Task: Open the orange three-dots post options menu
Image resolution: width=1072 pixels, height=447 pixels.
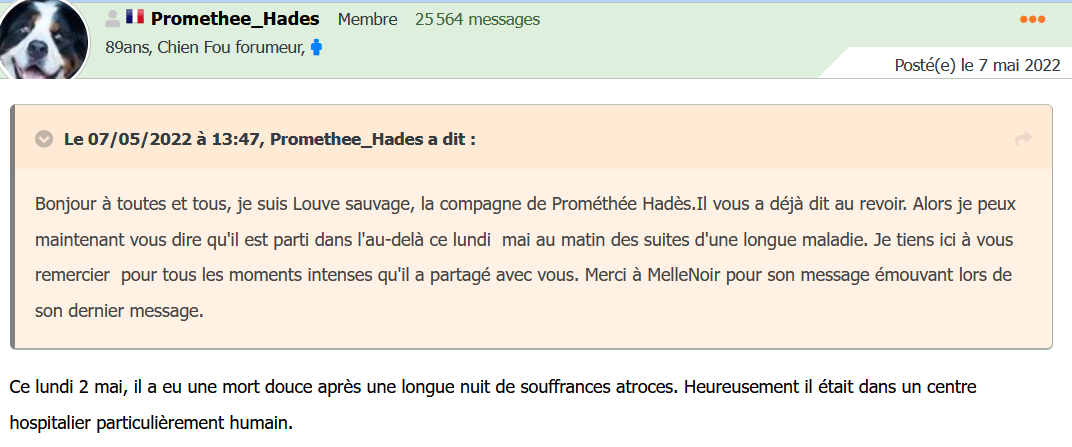Action: tap(1032, 19)
